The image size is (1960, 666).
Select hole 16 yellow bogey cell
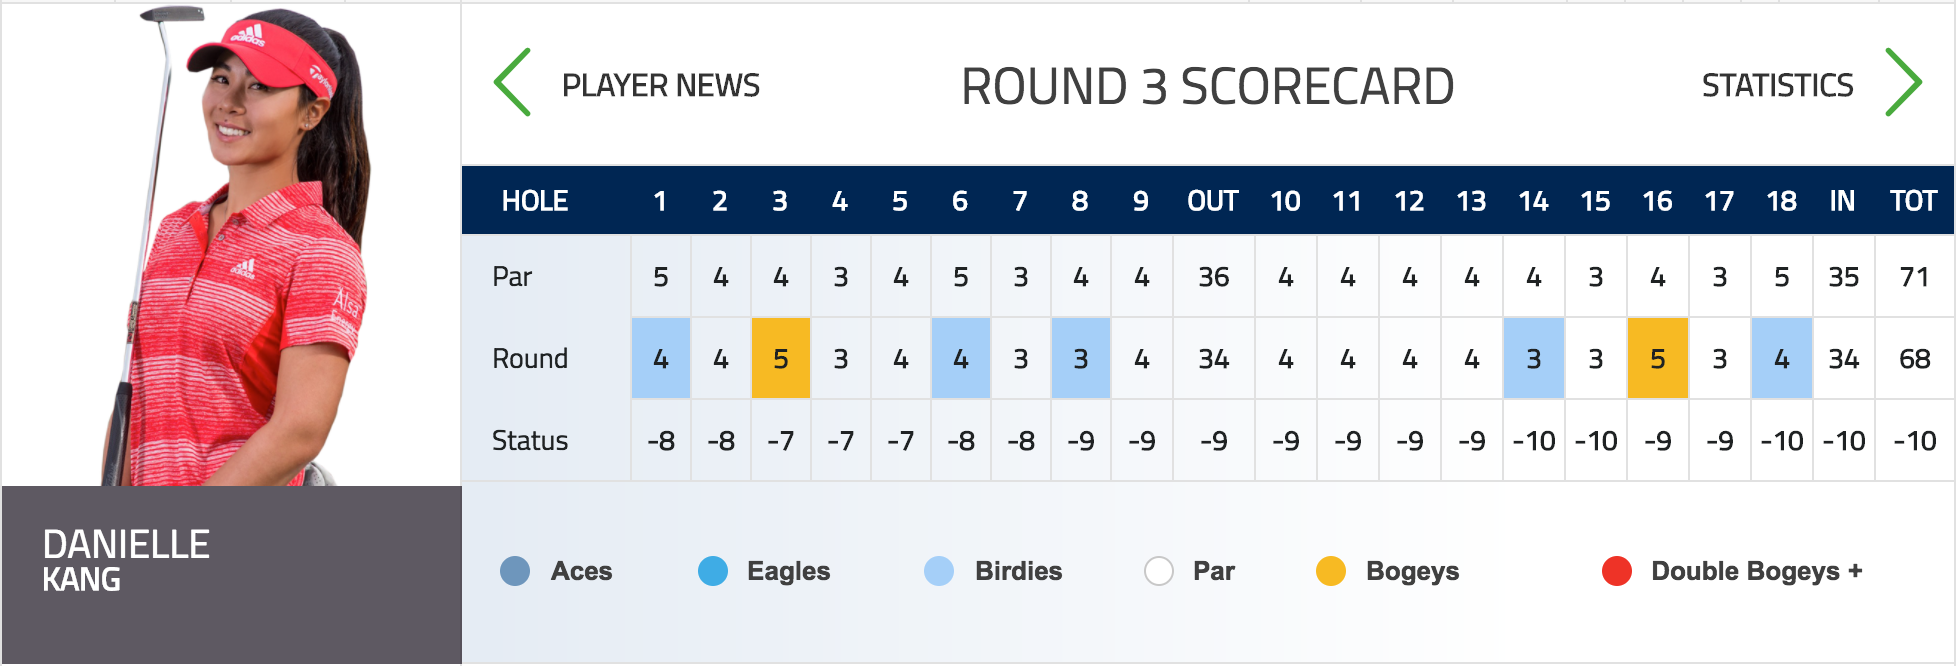(x=1658, y=358)
